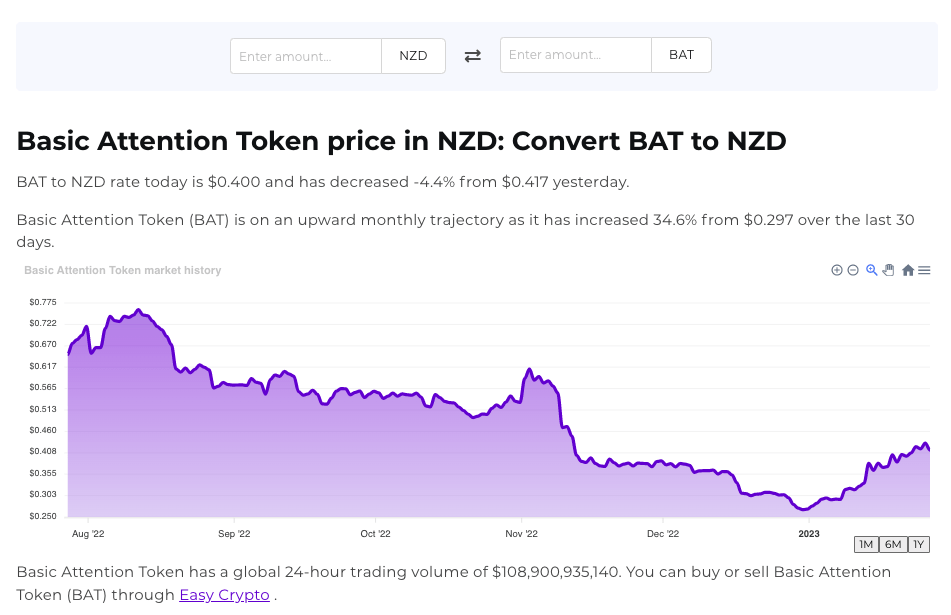Follow the Easy Crypto link
Viewport: 951px width, 615px height.
(x=224, y=595)
